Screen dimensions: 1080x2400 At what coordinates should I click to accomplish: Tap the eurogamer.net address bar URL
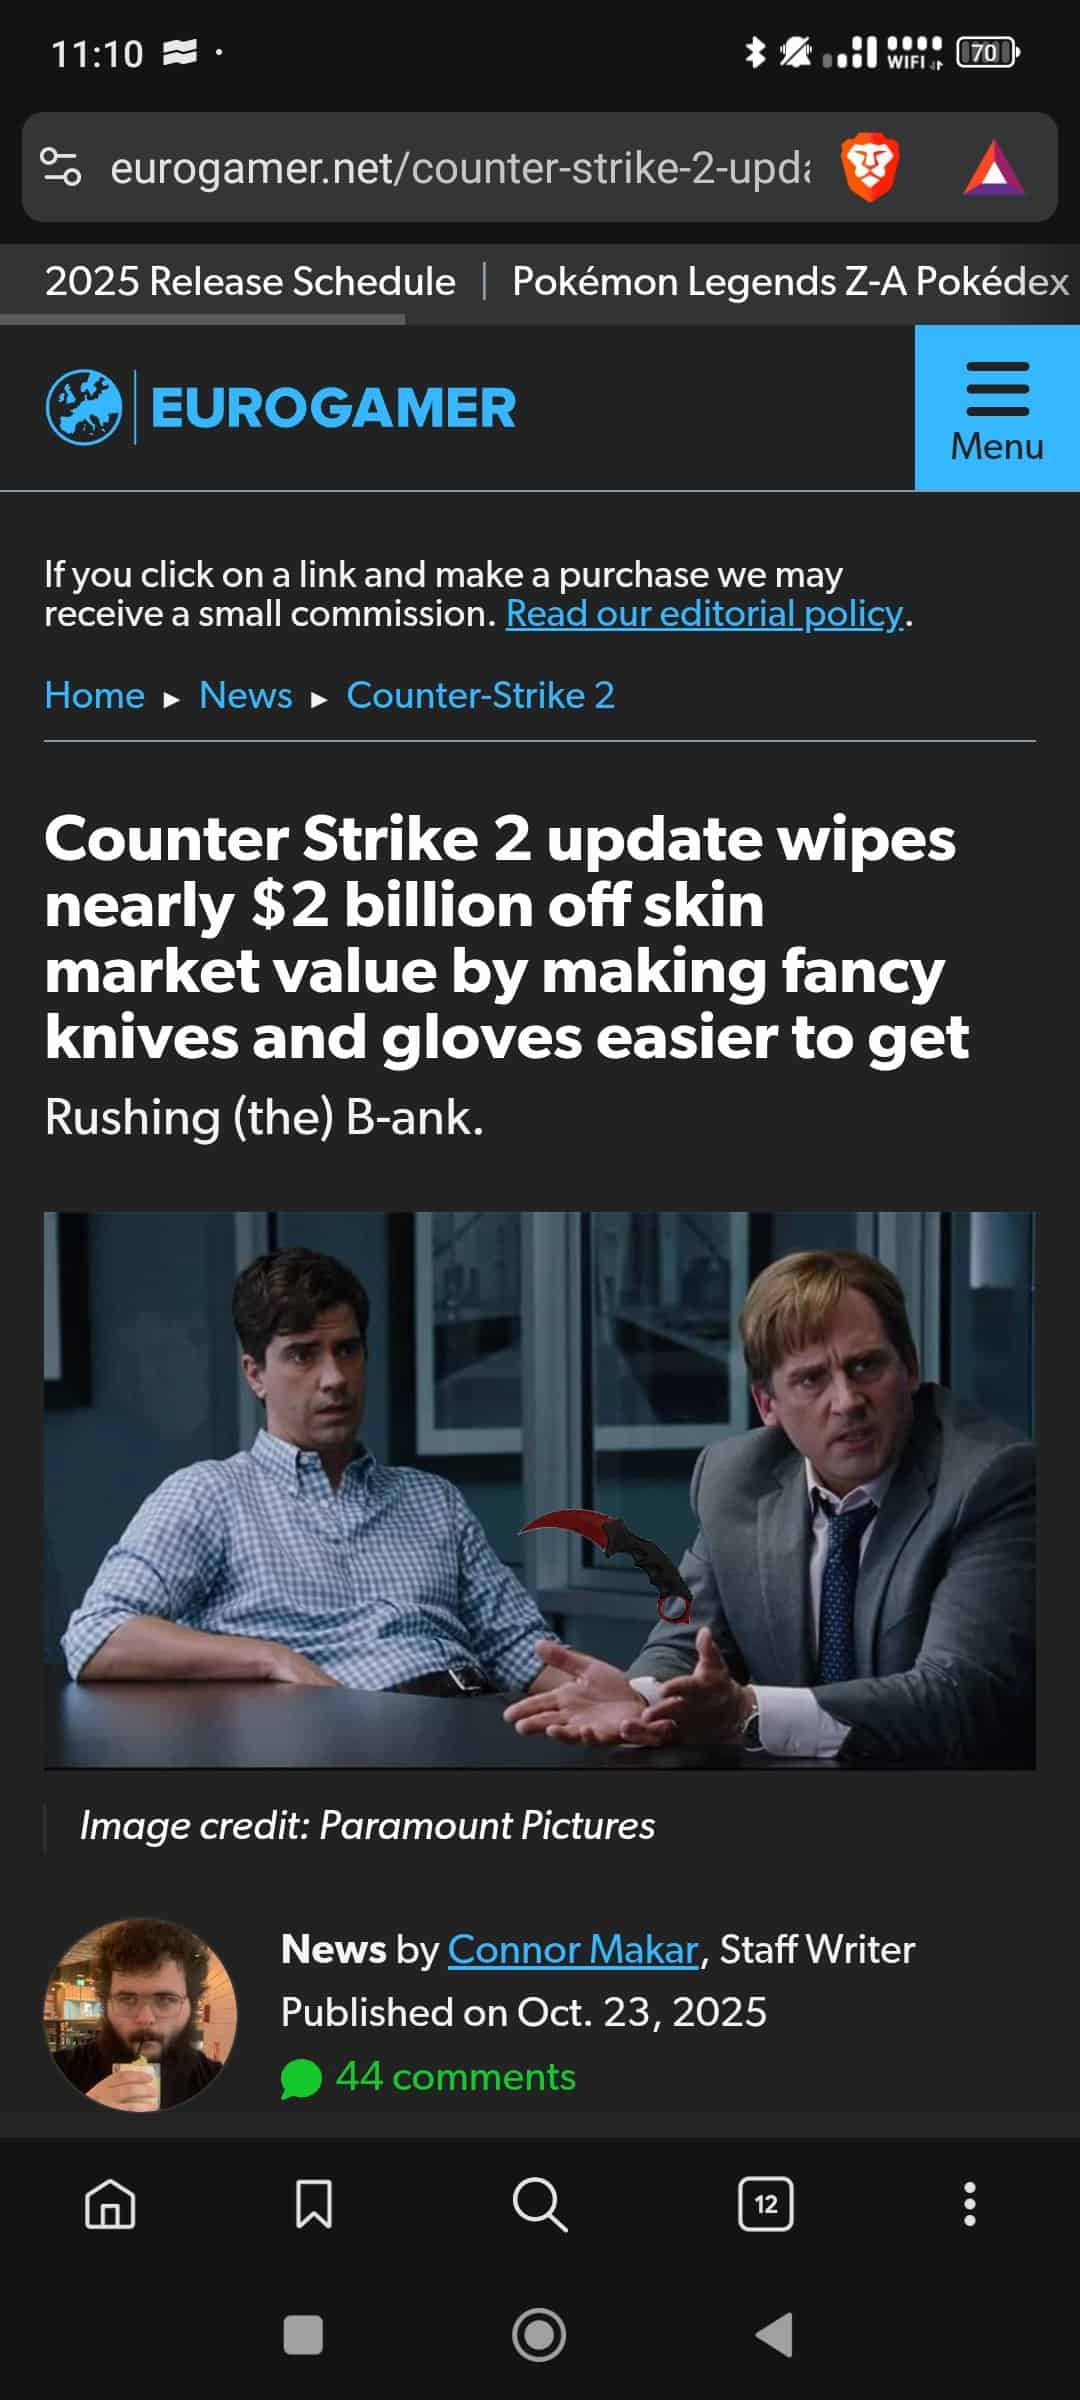pos(460,168)
